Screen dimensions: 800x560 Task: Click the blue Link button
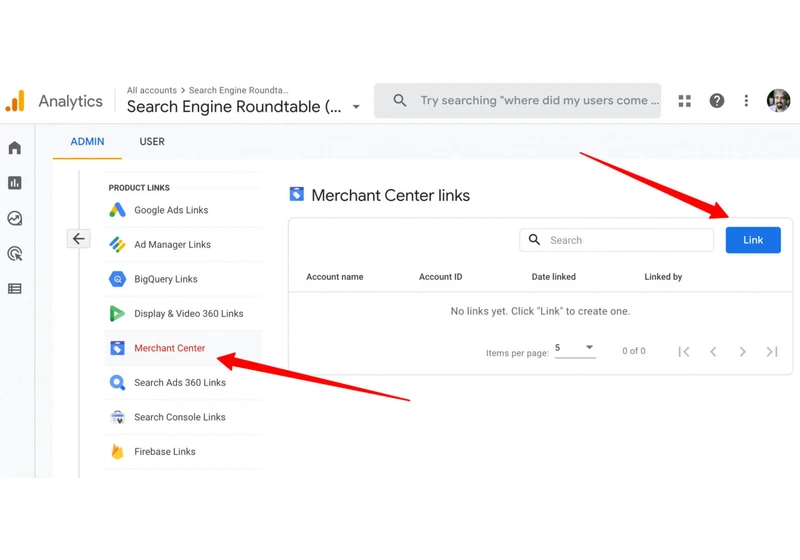pyautogui.click(x=753, y=240)
